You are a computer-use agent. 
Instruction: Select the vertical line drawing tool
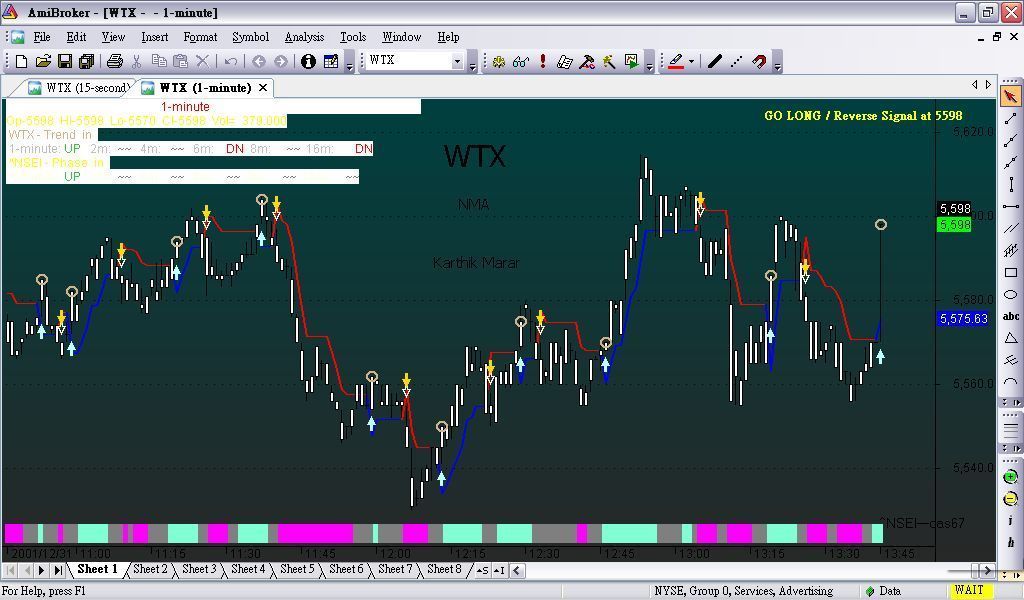[1010, 185]
